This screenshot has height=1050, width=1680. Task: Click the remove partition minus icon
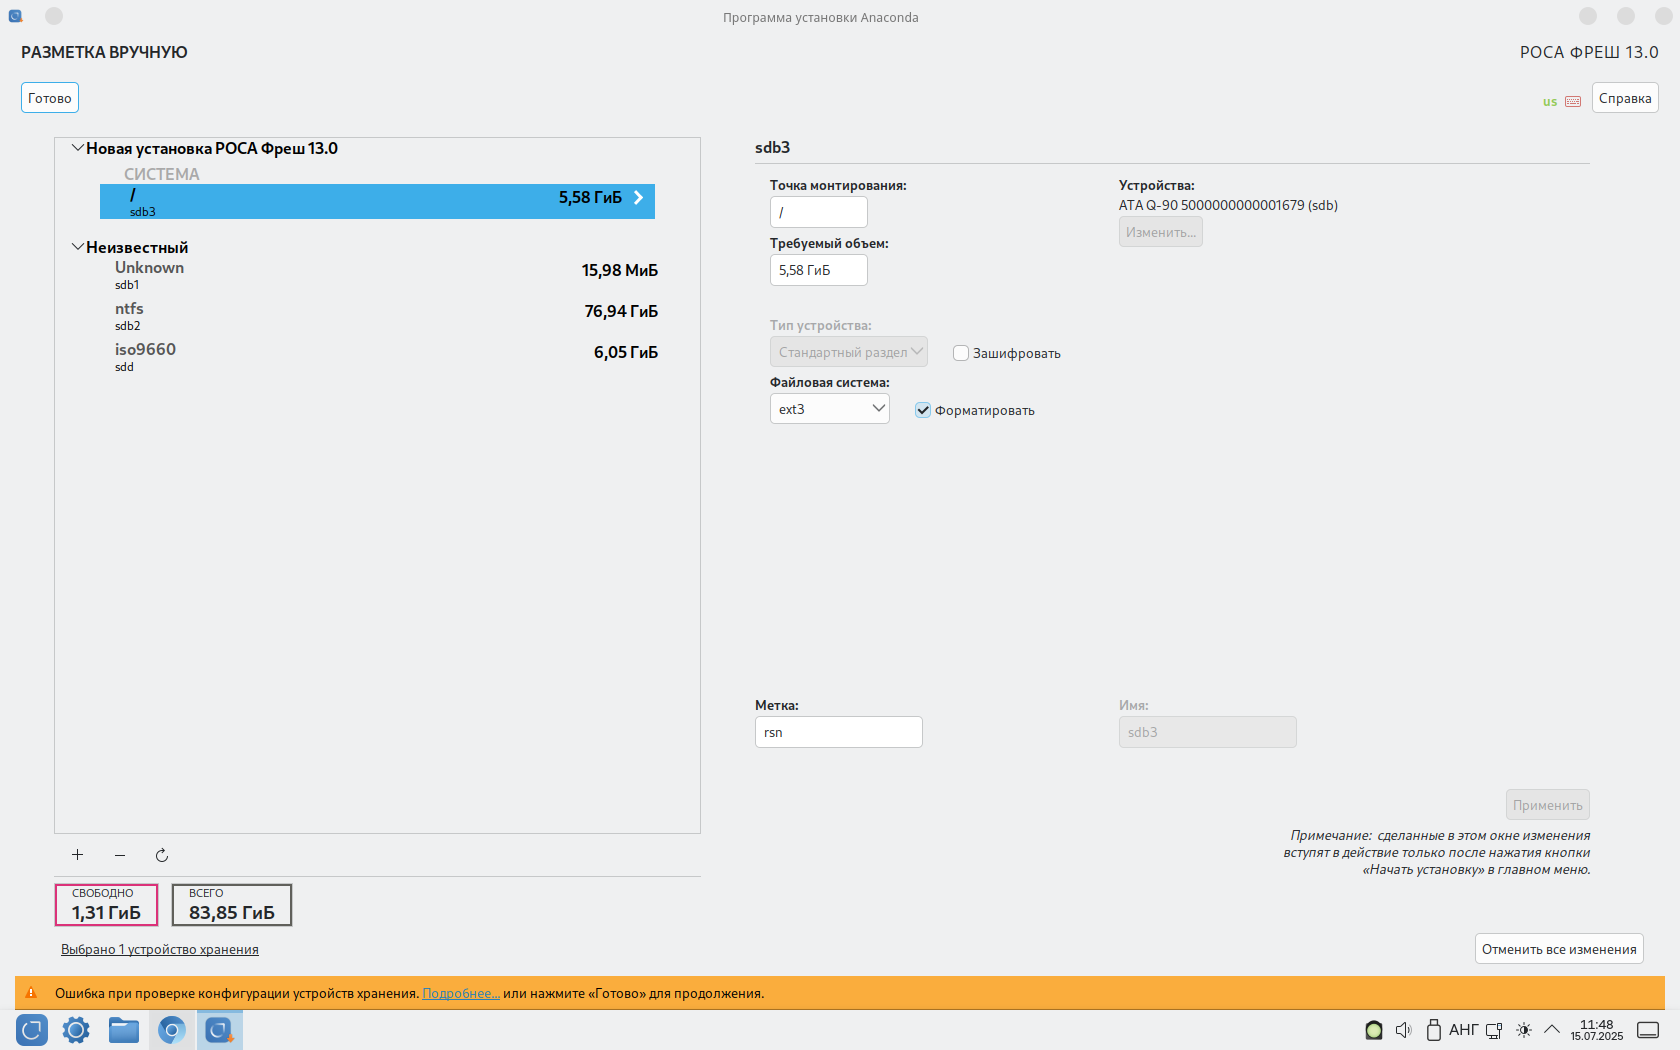point(120,855)
